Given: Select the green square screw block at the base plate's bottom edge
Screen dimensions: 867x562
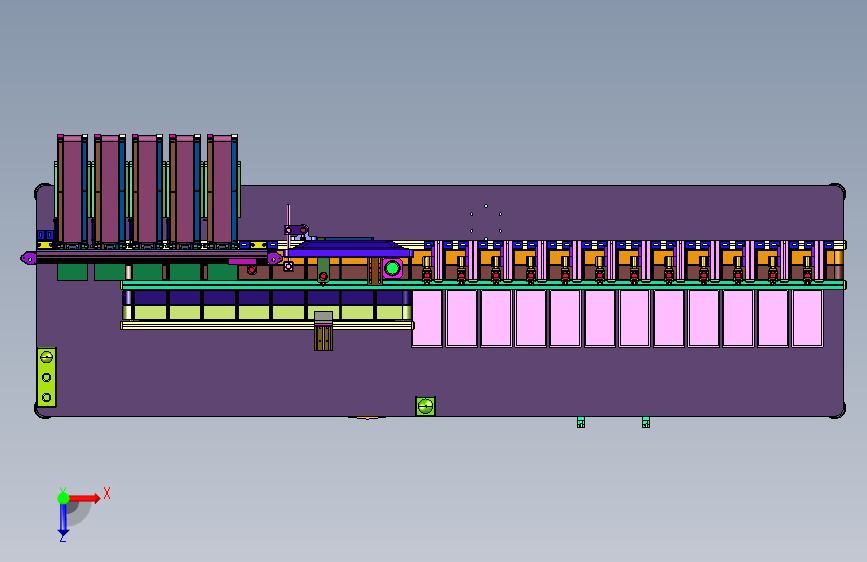Looking at the screenshot, I should (425, 406).
